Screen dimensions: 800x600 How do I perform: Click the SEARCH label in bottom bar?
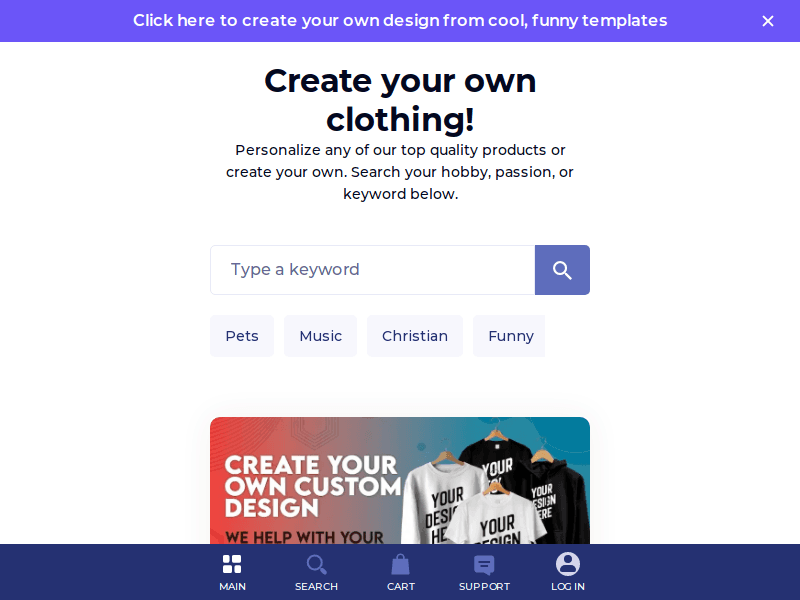(x=316, y=587)
